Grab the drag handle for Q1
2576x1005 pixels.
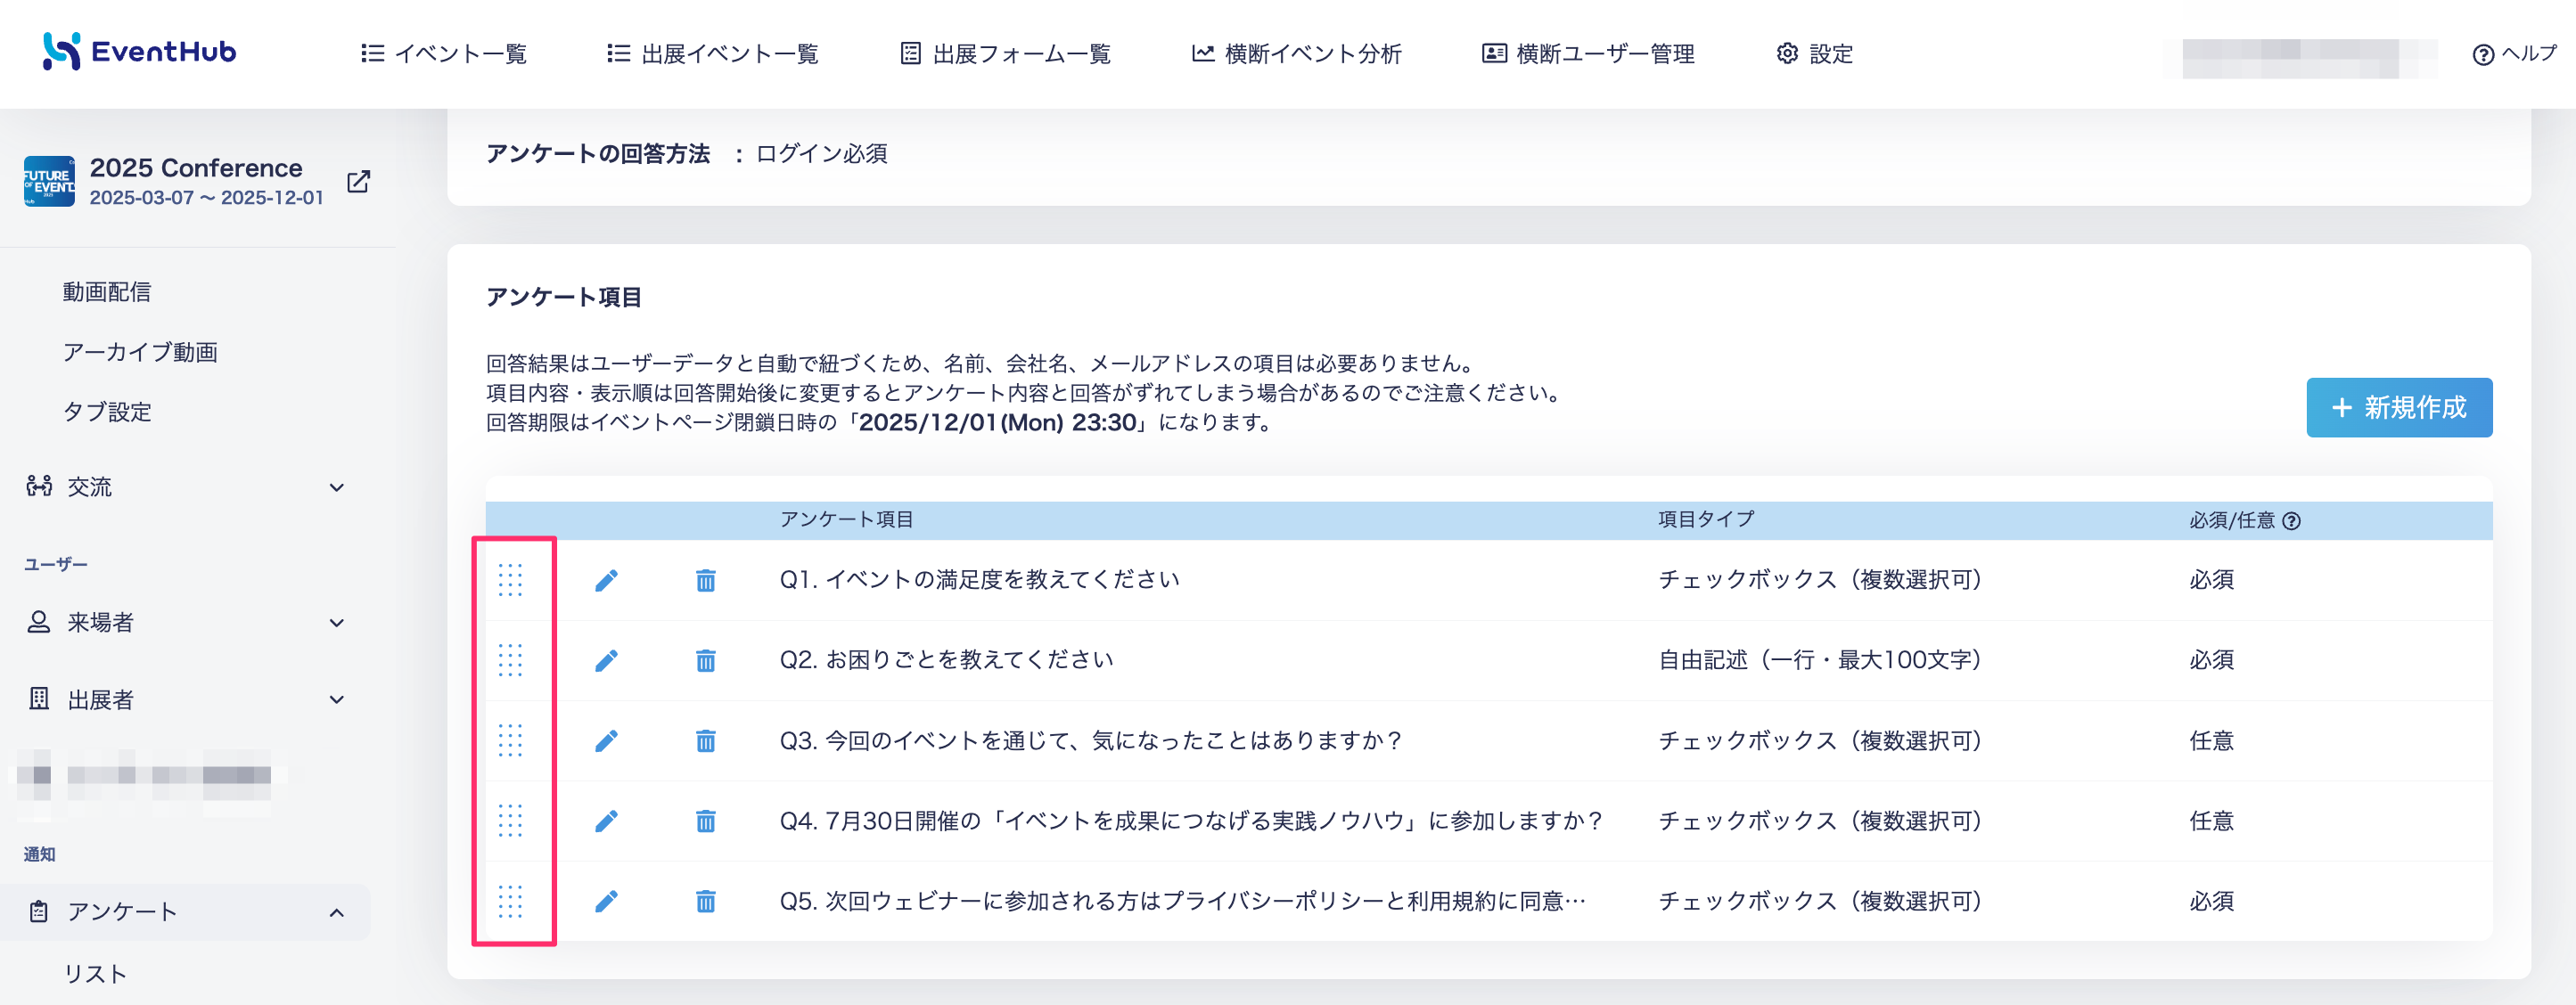[x=511, y=580]
